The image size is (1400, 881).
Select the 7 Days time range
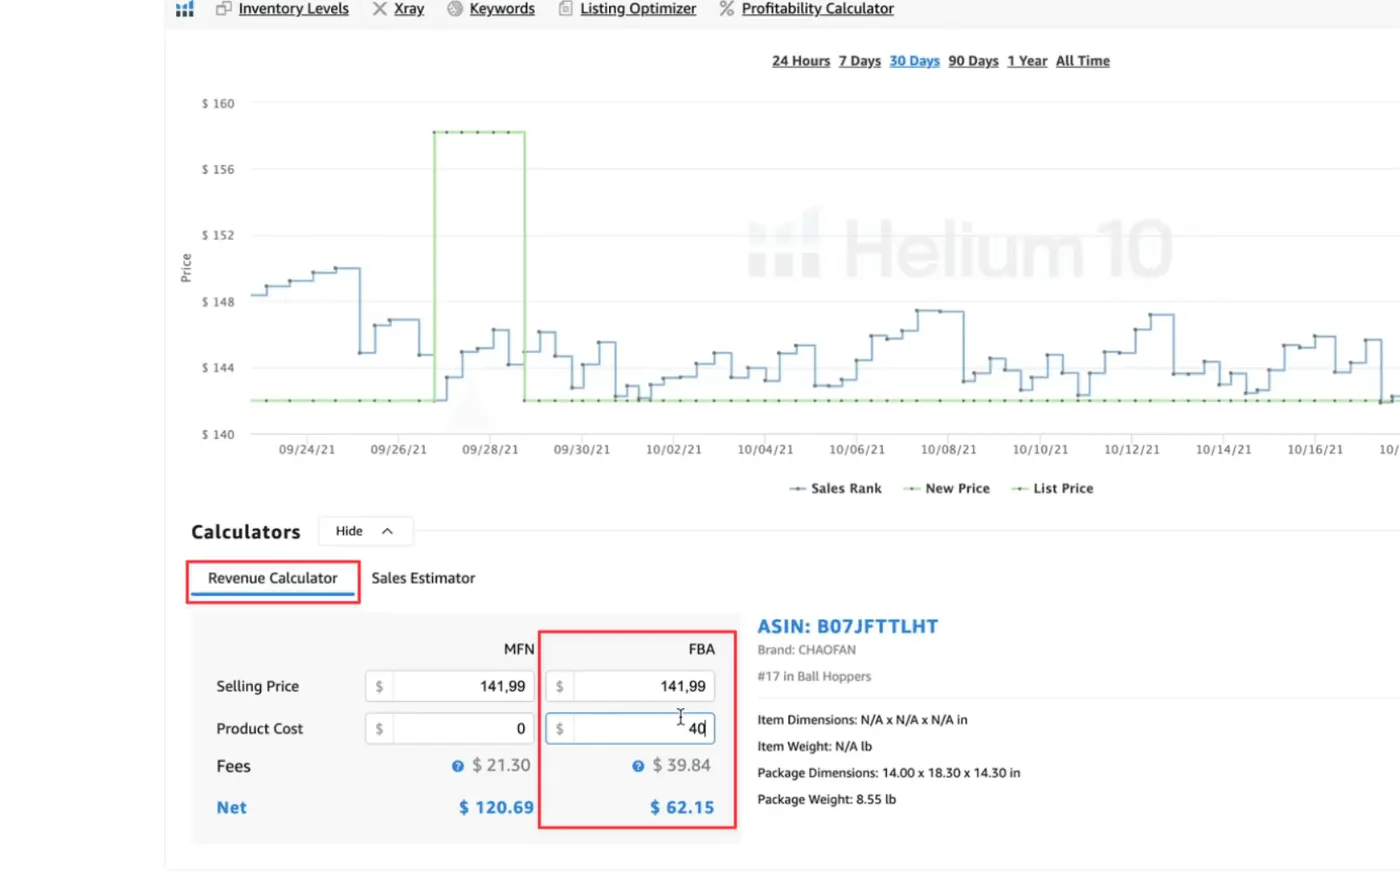[860, 61]
